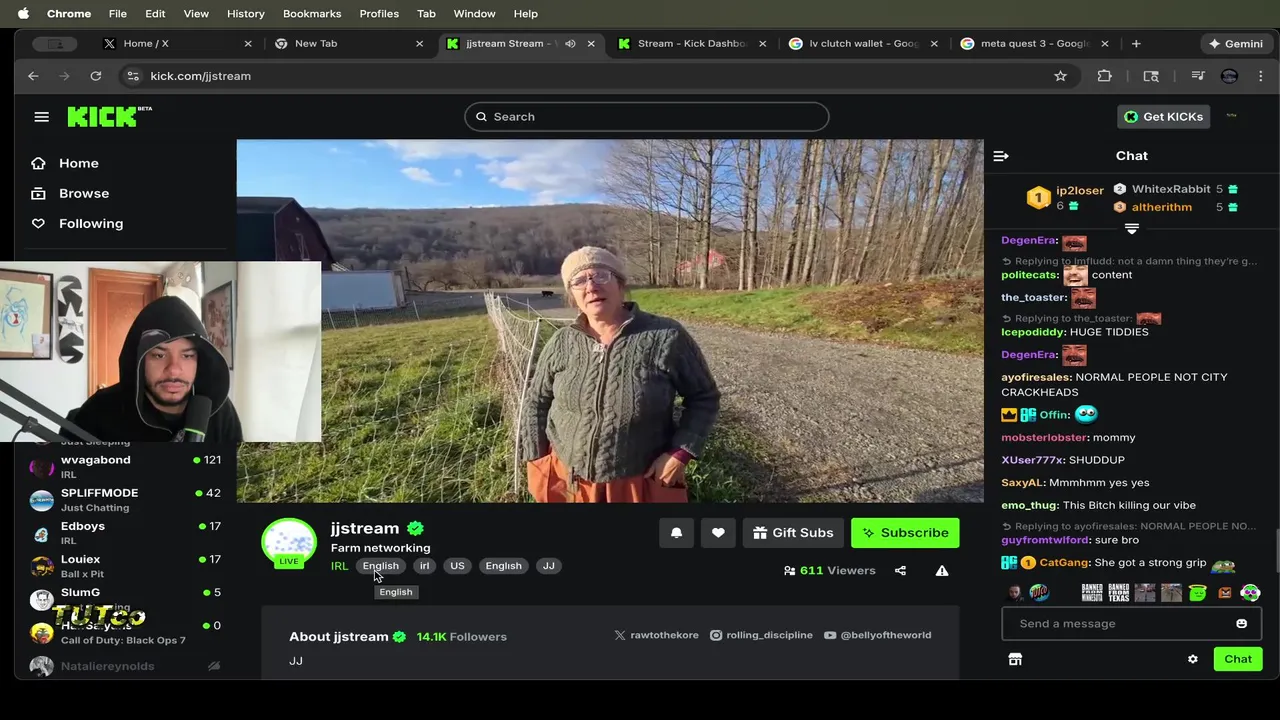This screenshot has width=1280, height=720.
Task: Switch to New Tab tab
Action: 349,44
